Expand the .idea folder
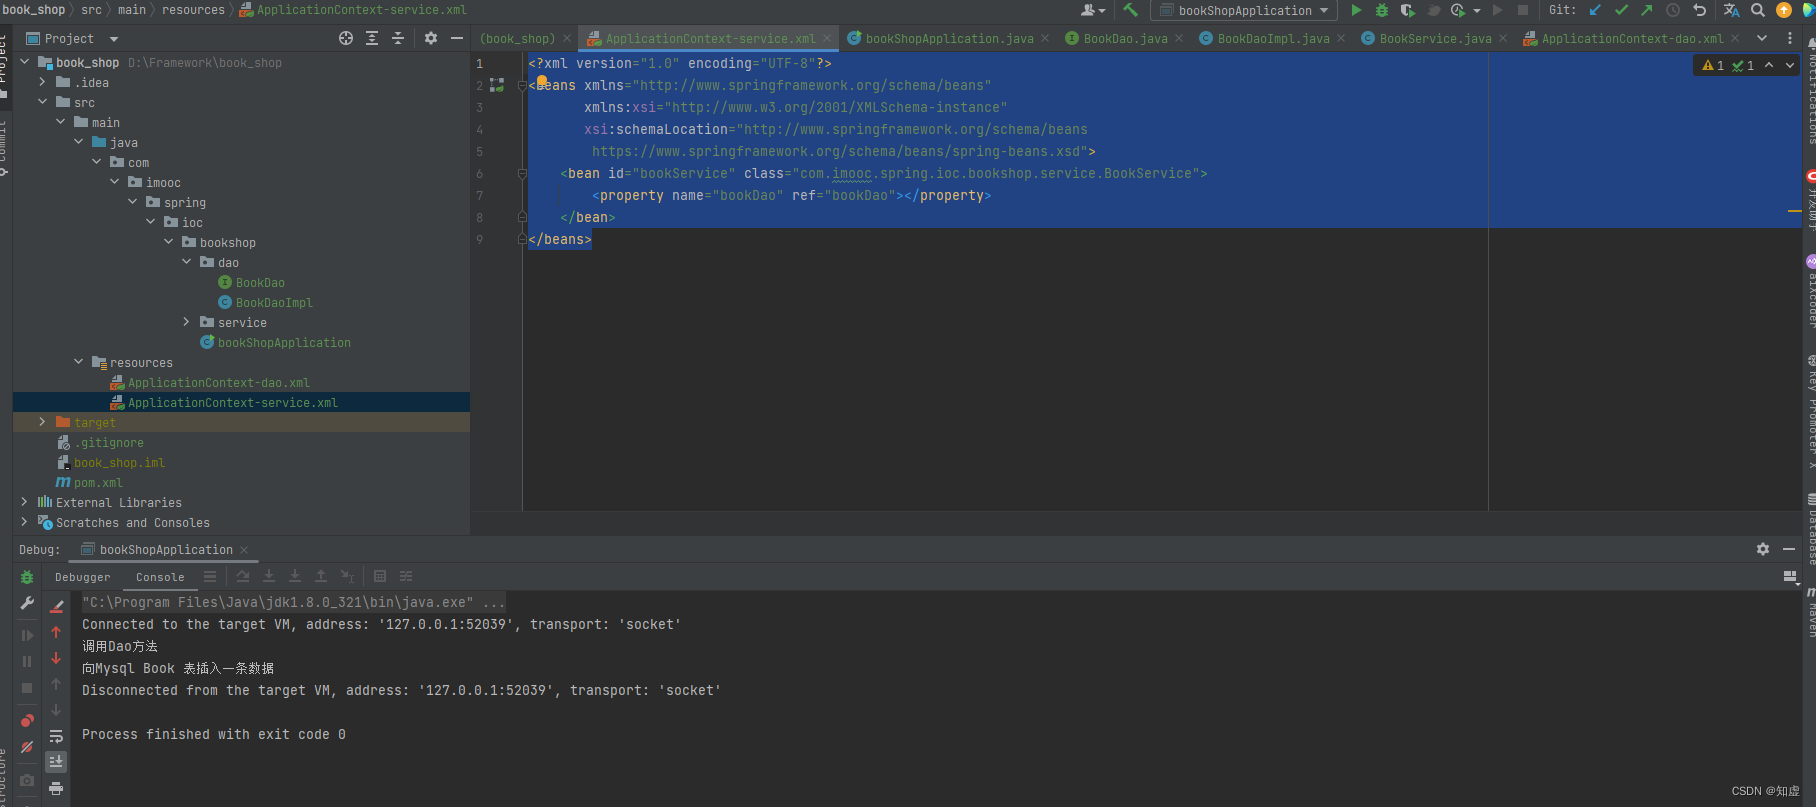1816x807 pixels. pos(42,82)
